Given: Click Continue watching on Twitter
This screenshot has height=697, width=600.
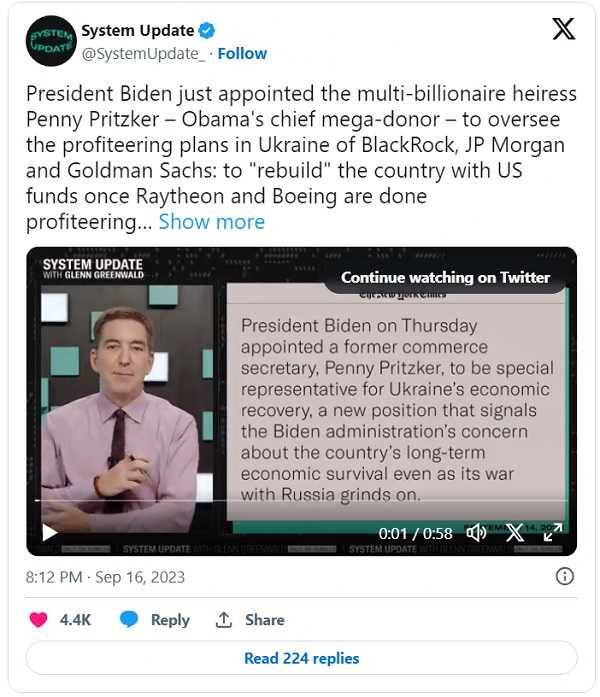Looking at the screenshot, I should click(x=445, y=277).
